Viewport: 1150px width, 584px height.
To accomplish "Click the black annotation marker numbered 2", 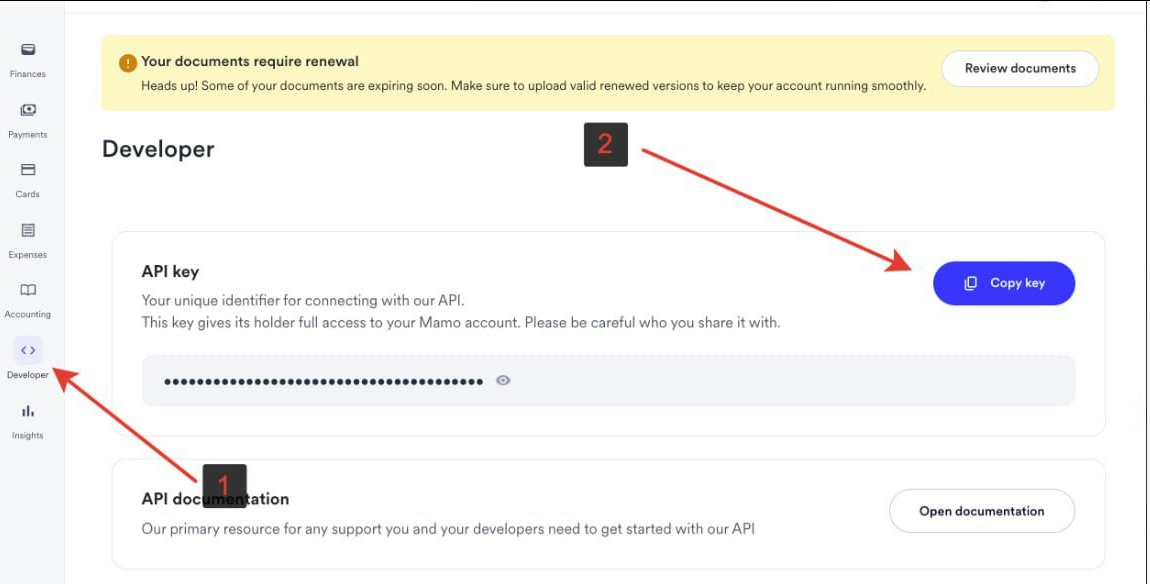I will click(x=605, y=144).
